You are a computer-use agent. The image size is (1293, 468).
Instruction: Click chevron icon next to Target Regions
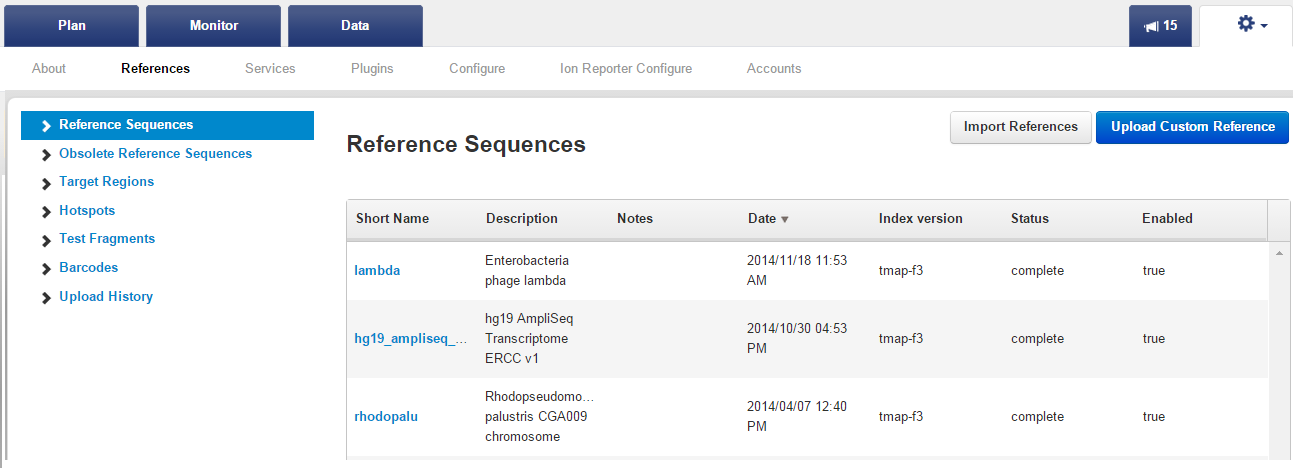point(46,183)
